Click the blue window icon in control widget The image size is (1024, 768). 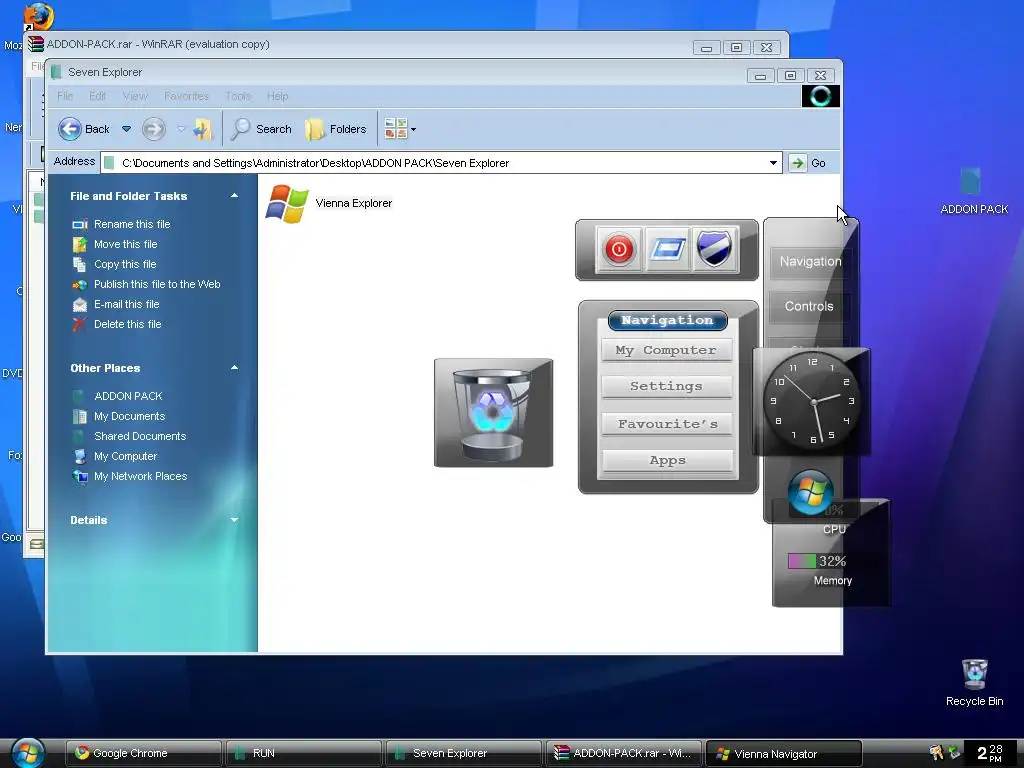point(667,249)
